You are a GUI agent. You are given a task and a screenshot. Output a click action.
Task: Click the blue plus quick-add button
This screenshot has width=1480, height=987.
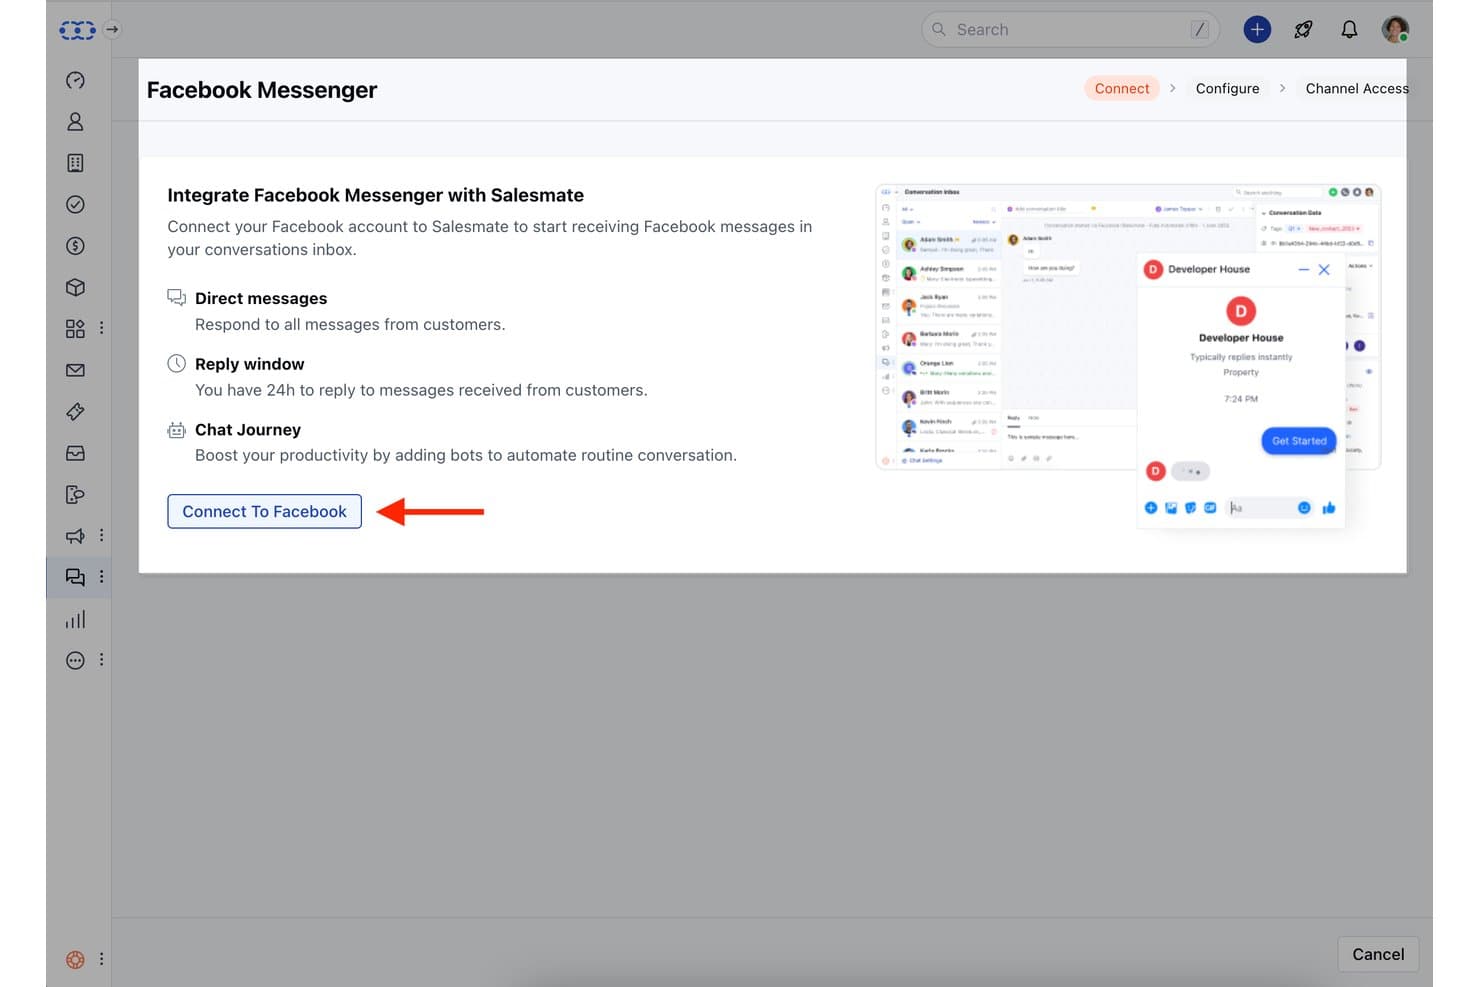click(1257, 30)
